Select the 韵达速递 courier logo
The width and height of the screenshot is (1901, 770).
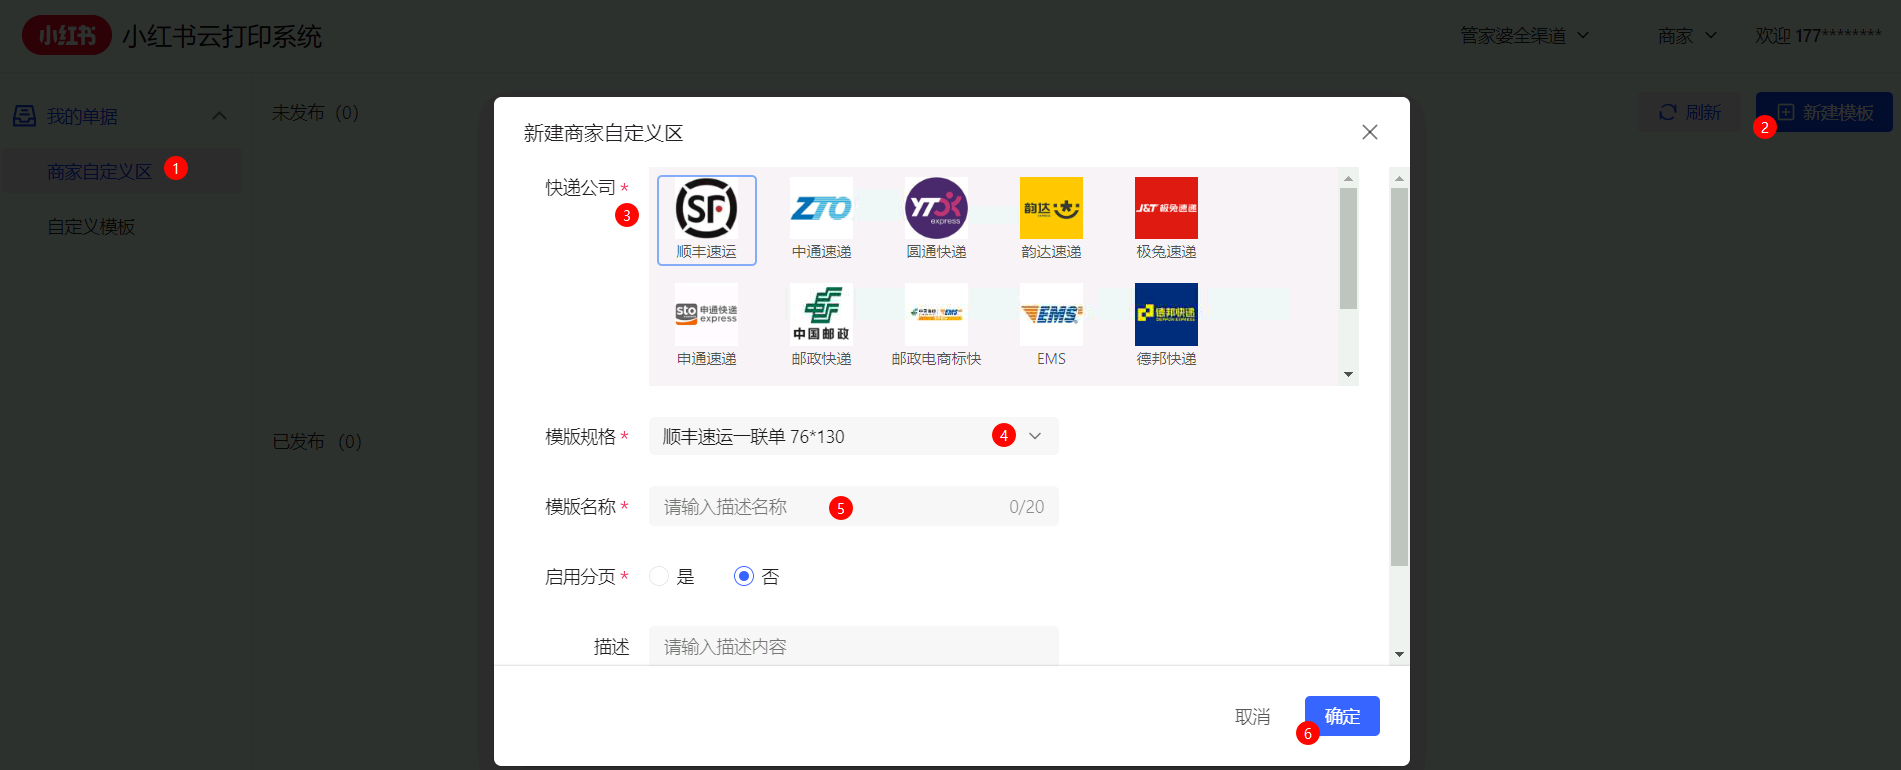pos(1051,208)
